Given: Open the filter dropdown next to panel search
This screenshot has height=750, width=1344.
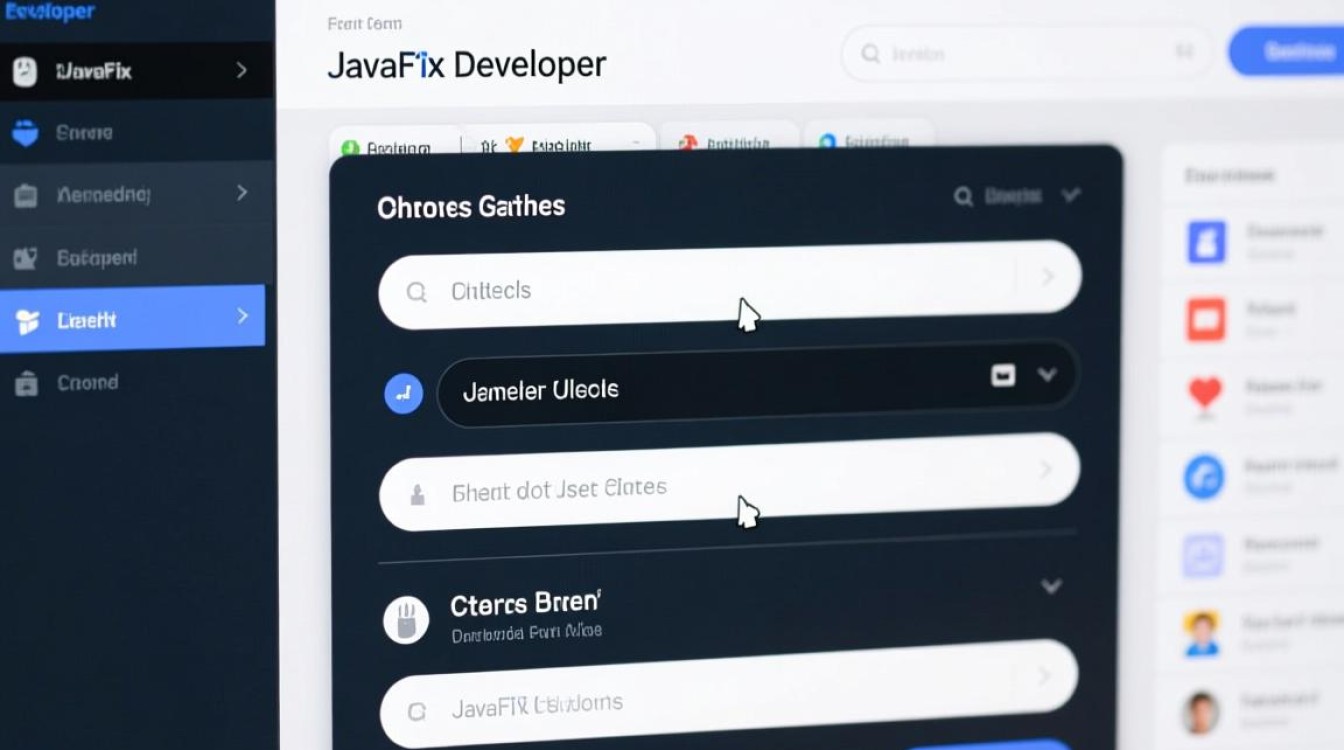Looking at the screenshot, I should click(x=1070, y=196).
